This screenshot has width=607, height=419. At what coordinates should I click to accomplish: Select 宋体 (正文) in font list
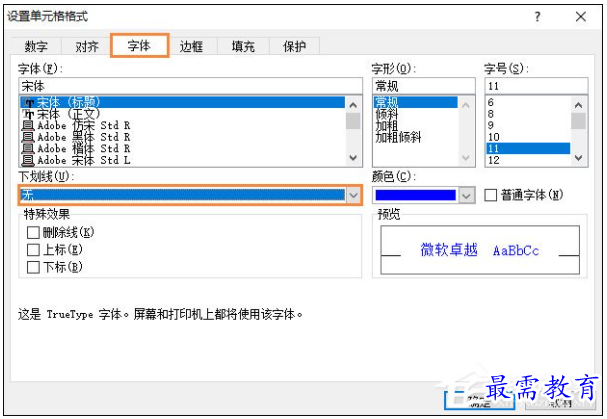[182, 114]
